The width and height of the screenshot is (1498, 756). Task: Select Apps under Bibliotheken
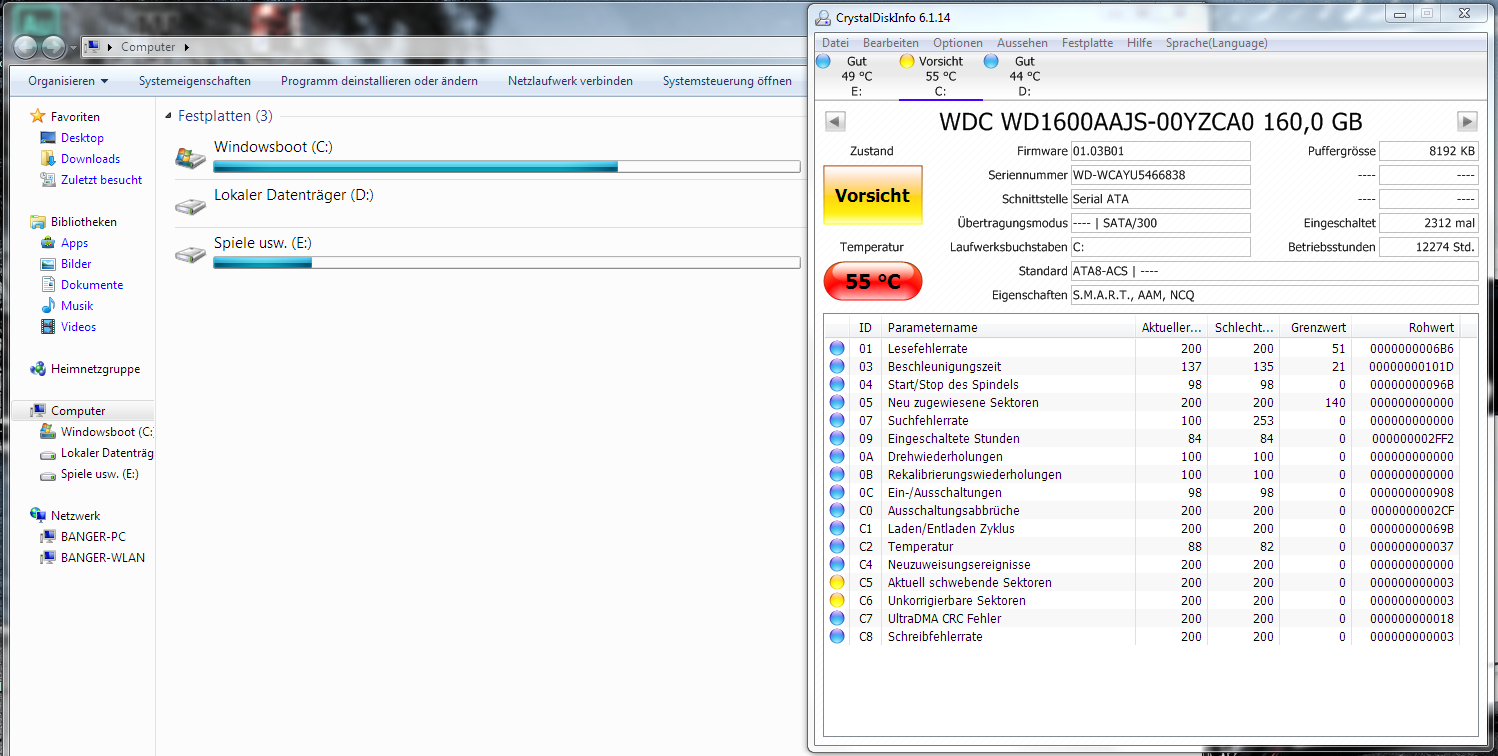click(x=74, y=243)
